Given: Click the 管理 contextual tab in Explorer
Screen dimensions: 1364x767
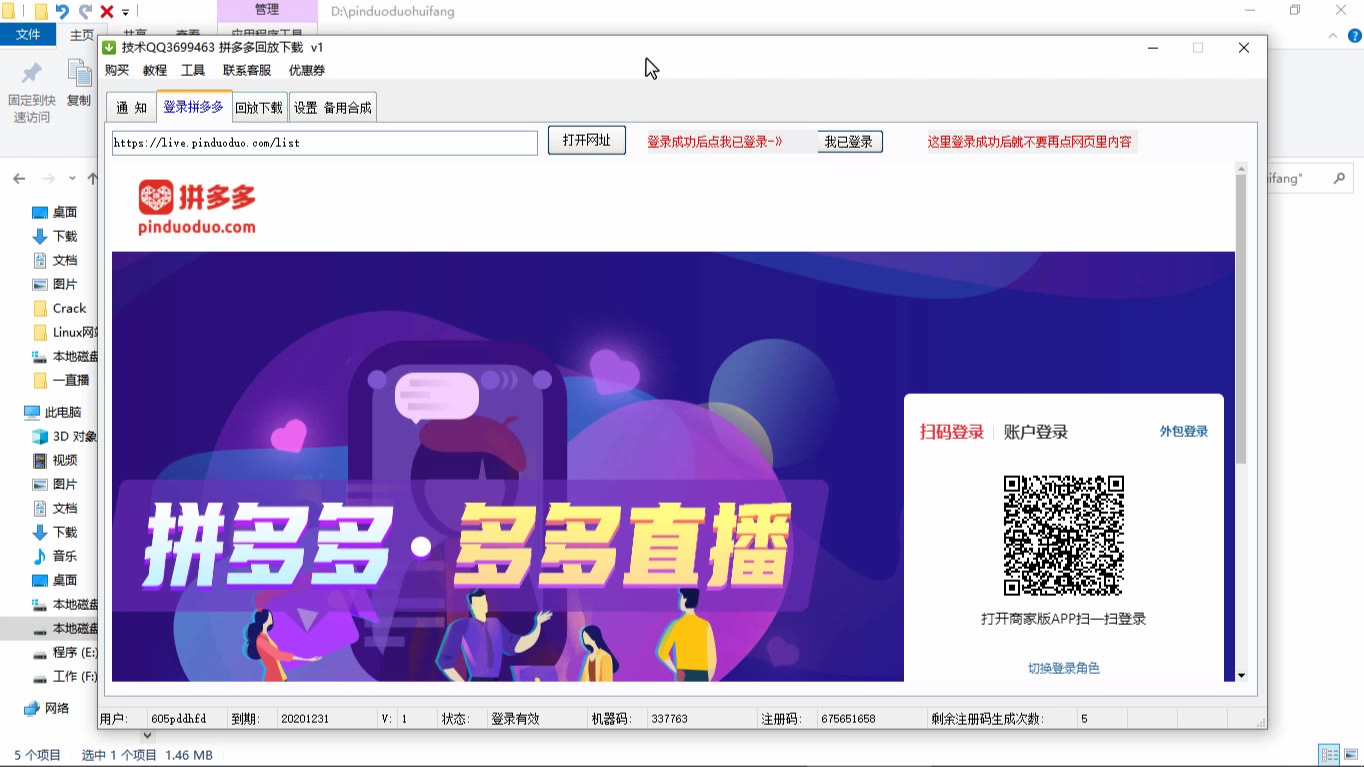Looking at the screenshot, I should coord(267,10).
